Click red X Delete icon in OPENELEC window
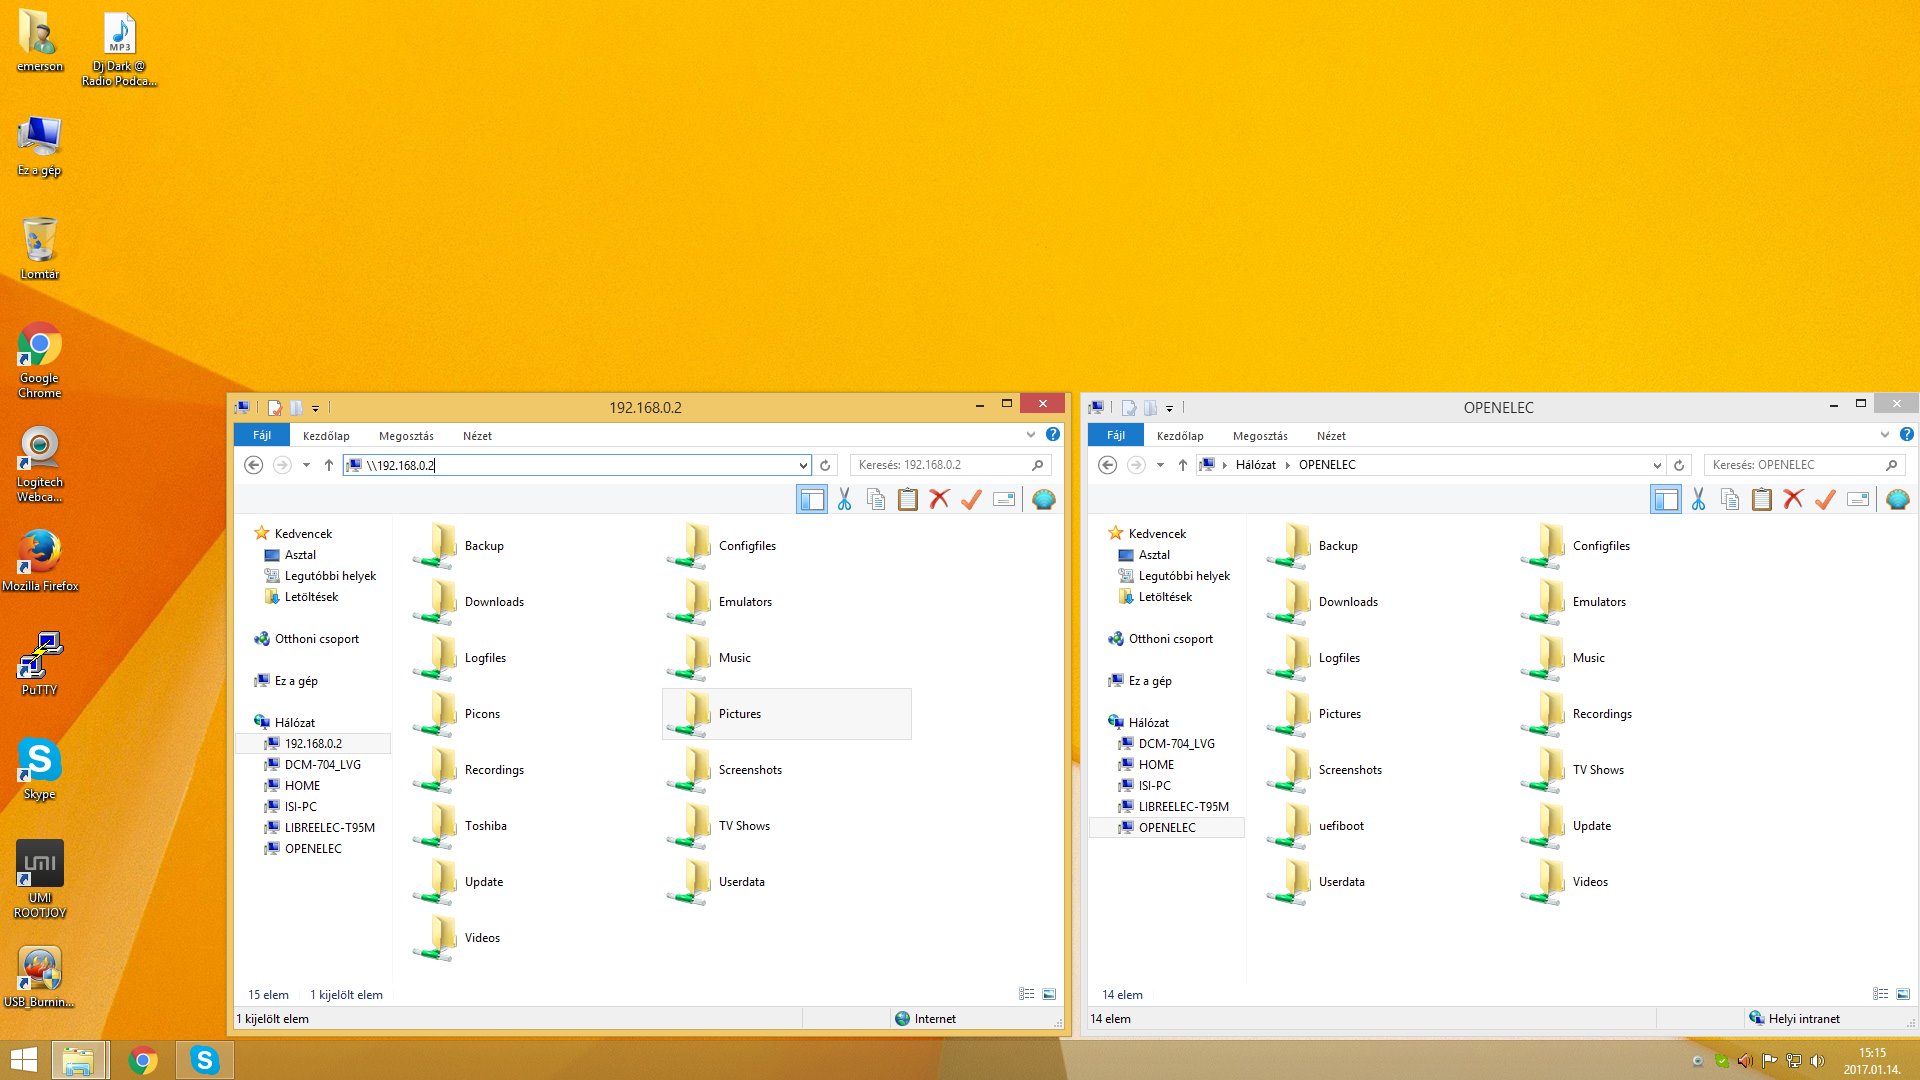Image resolution: width=1920 pixels, height=1080 pixels. click(1793, 499)
